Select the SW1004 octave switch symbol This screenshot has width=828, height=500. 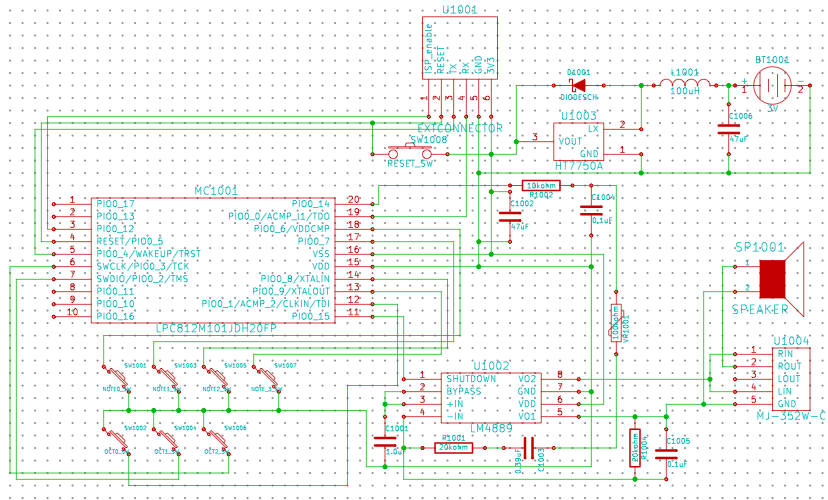click(x=166, y=441)
